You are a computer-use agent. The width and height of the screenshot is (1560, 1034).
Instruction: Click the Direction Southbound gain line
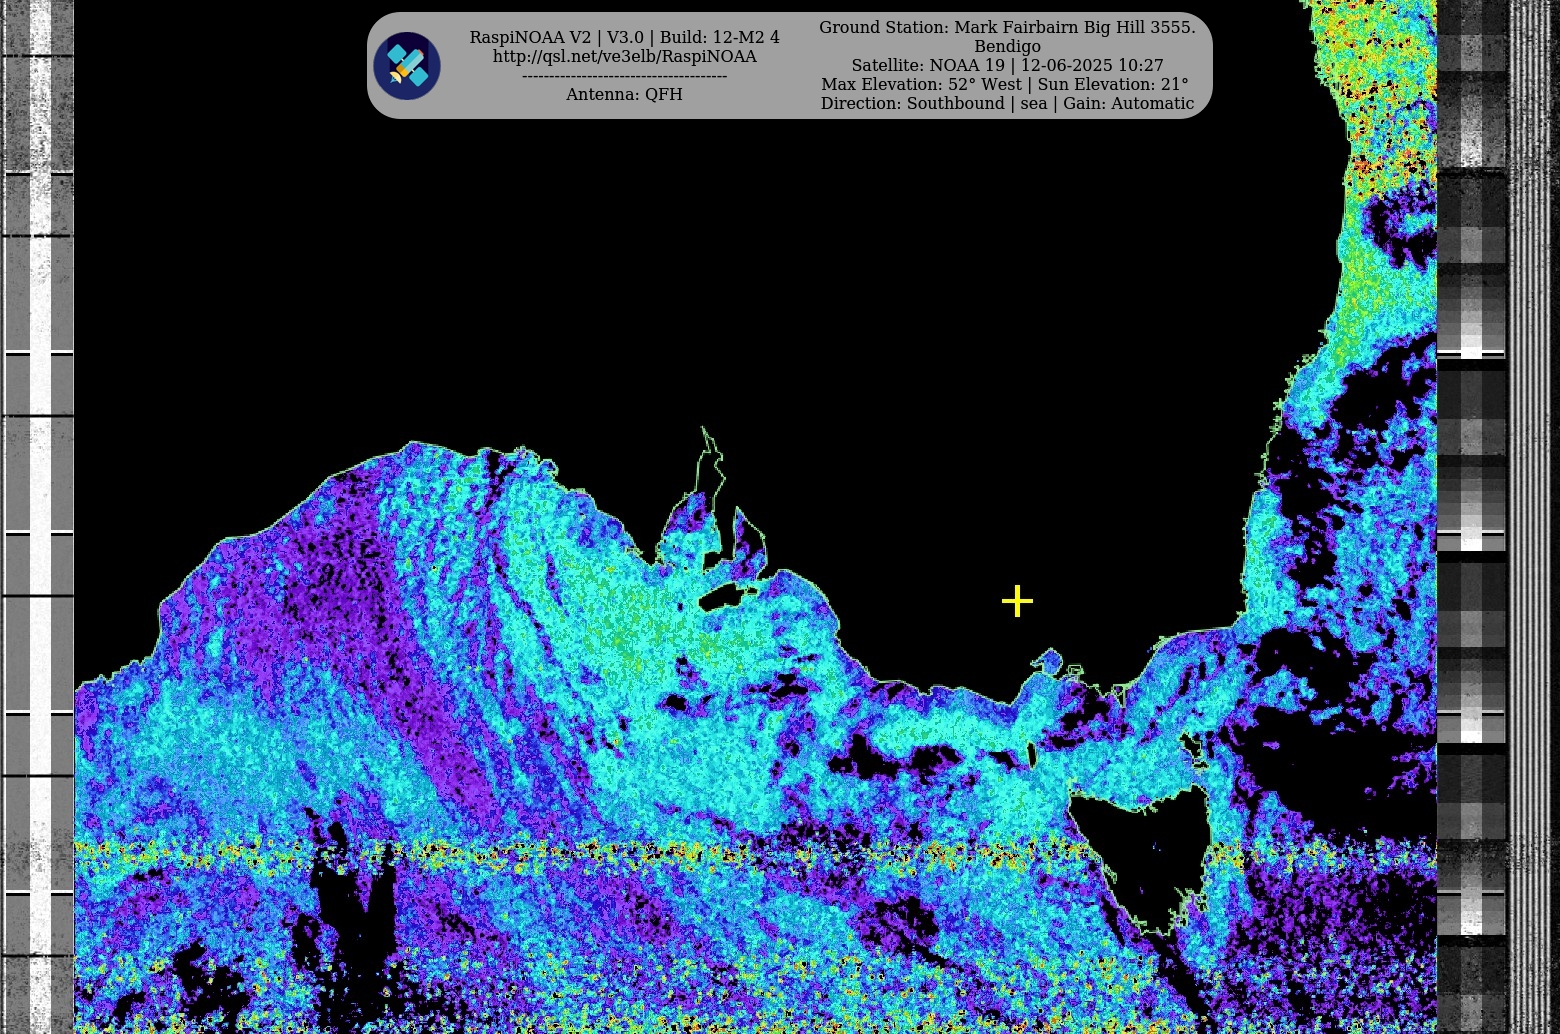pyautogui.click(x=1007, y=104)
